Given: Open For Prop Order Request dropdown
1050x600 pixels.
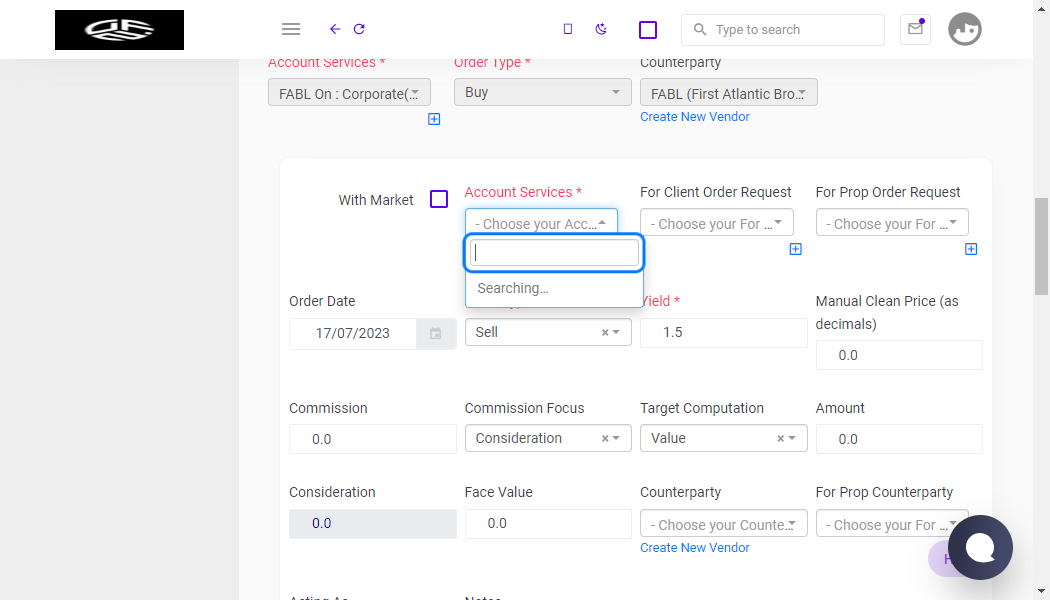Looking at the screenshot, I should point(892,222).
